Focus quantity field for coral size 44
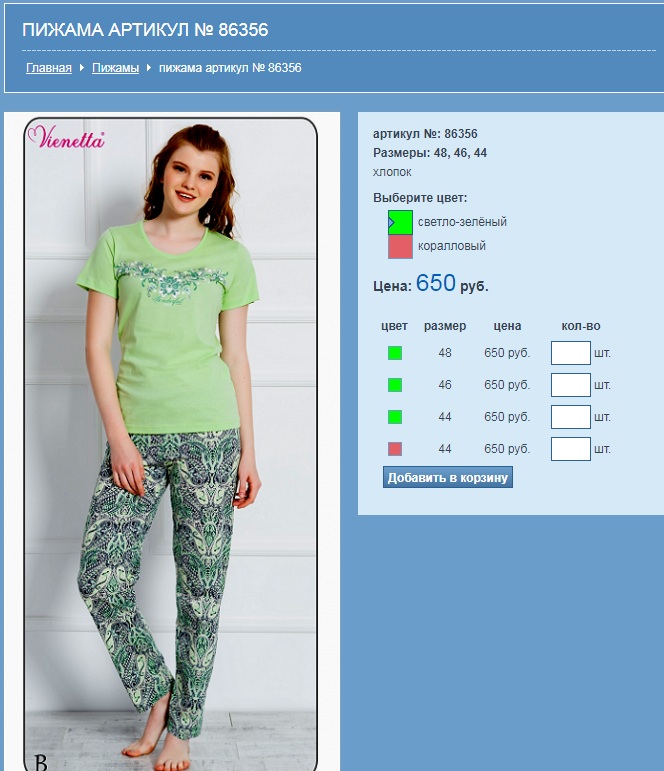Image resolution: width=664 pixels, height=771 pixels. pyautogui.click(x=571, y=449)
